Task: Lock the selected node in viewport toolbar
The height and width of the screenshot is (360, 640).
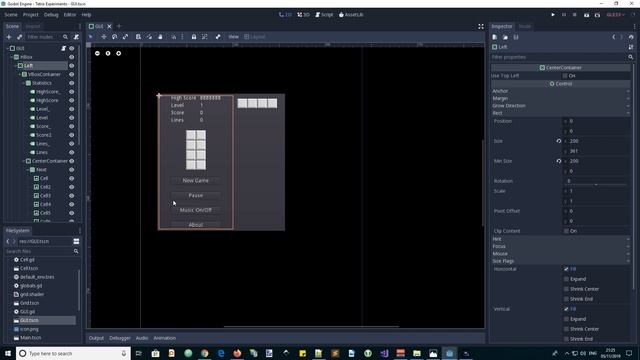Action: click(194, 37)
